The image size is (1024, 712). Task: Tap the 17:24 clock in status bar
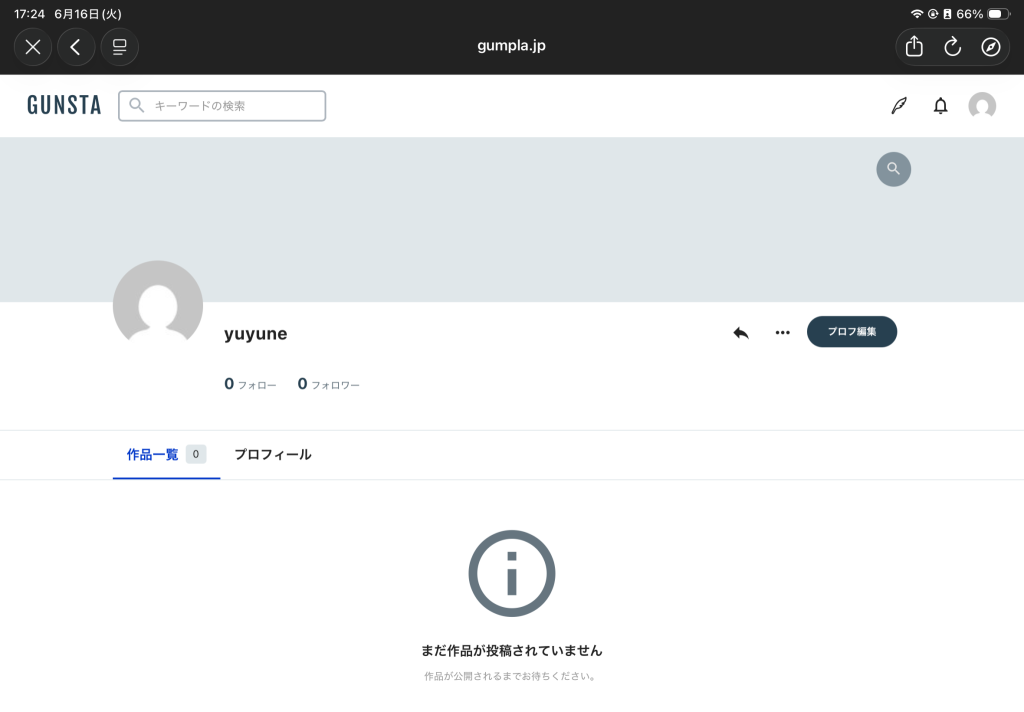[x=29, y=14]
